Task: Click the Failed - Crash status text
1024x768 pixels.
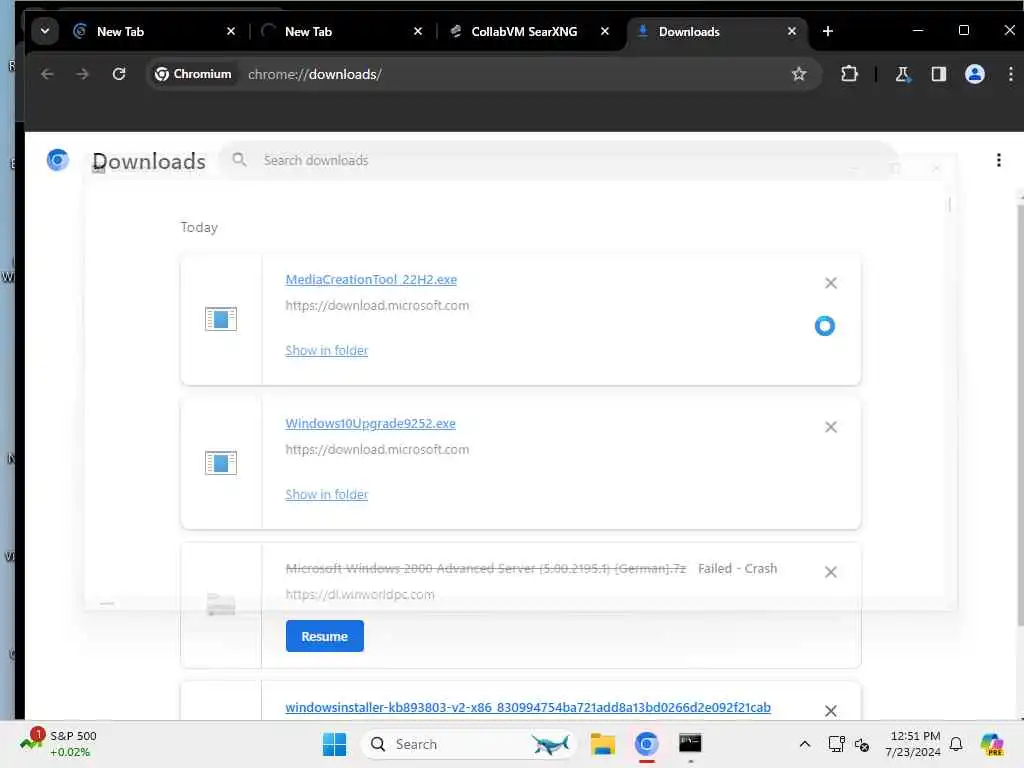Action: [737, 568]
